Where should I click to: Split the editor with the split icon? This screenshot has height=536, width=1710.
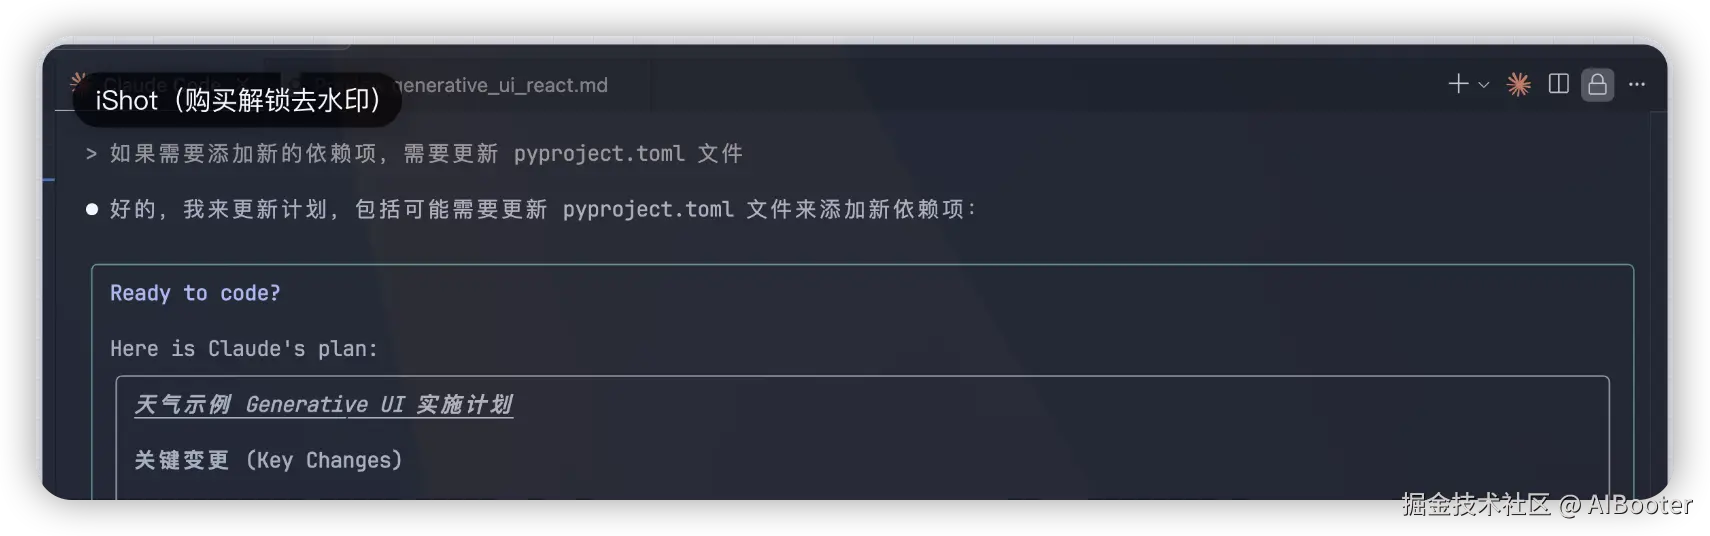coord(1558,85)
